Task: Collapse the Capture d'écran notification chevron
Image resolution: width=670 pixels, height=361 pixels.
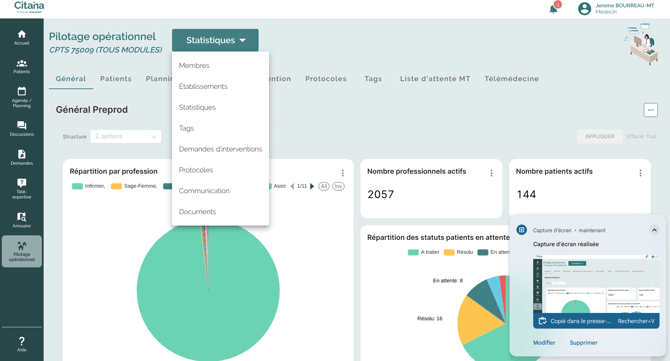Action: tap(654, 230)
